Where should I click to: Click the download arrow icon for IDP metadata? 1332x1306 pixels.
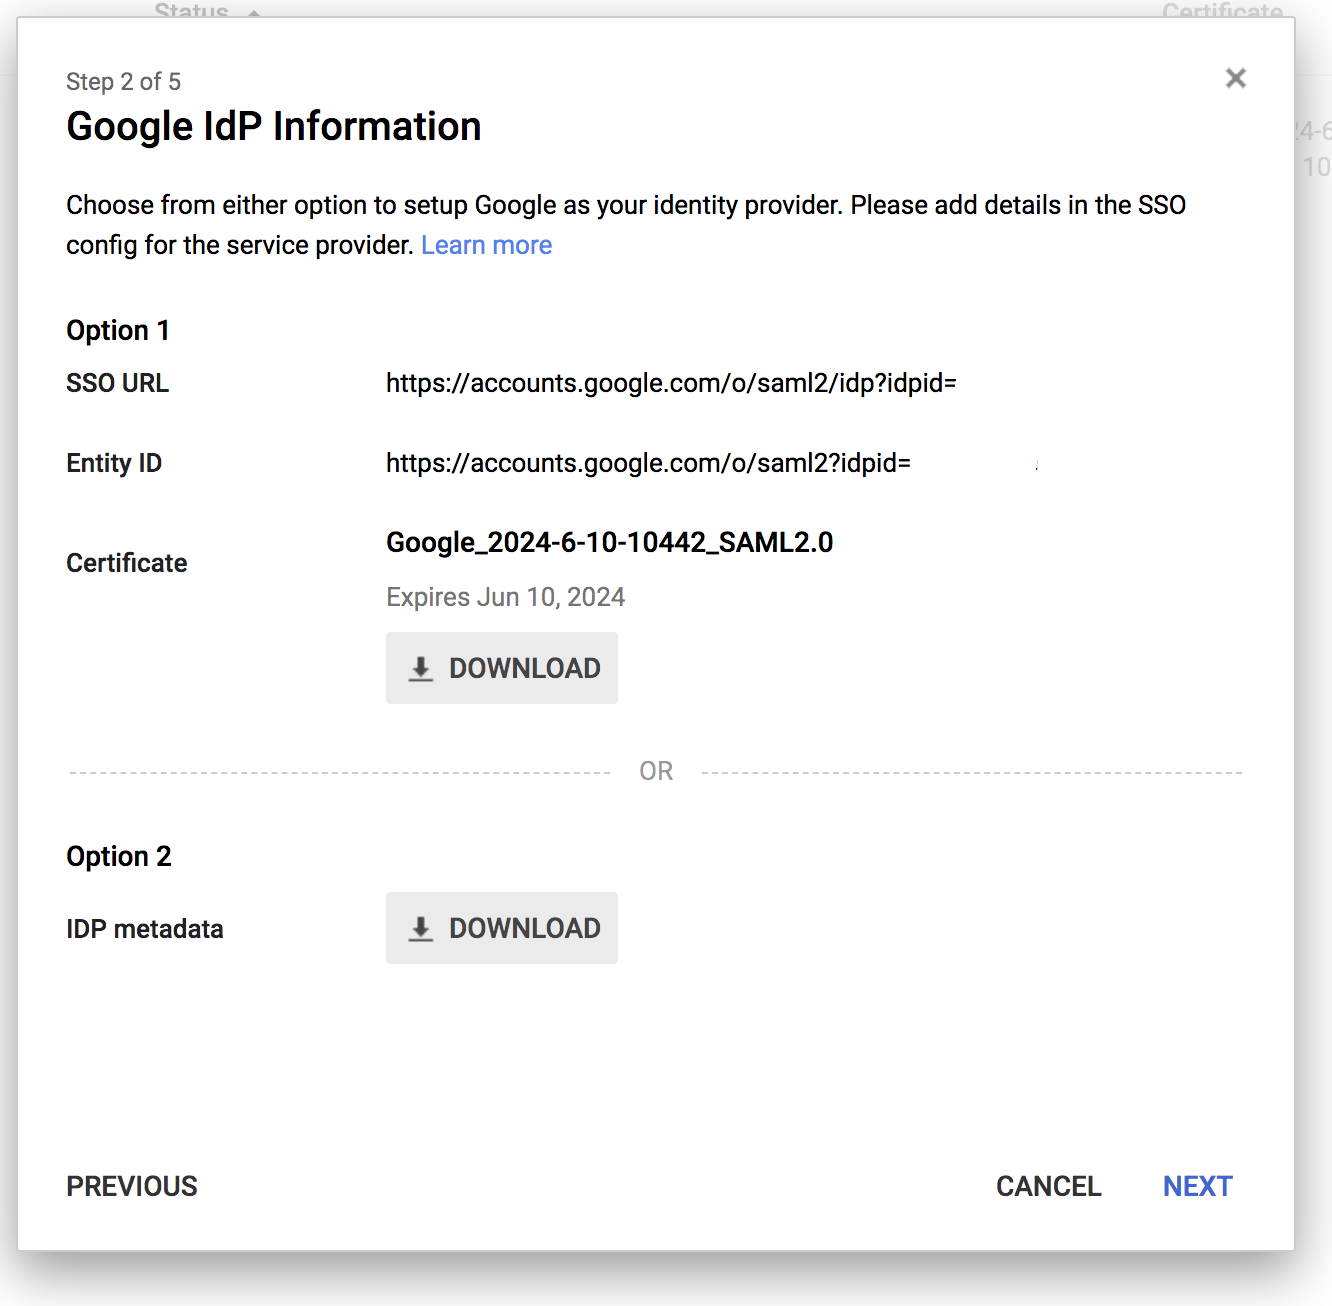click(x=421, y=929)
